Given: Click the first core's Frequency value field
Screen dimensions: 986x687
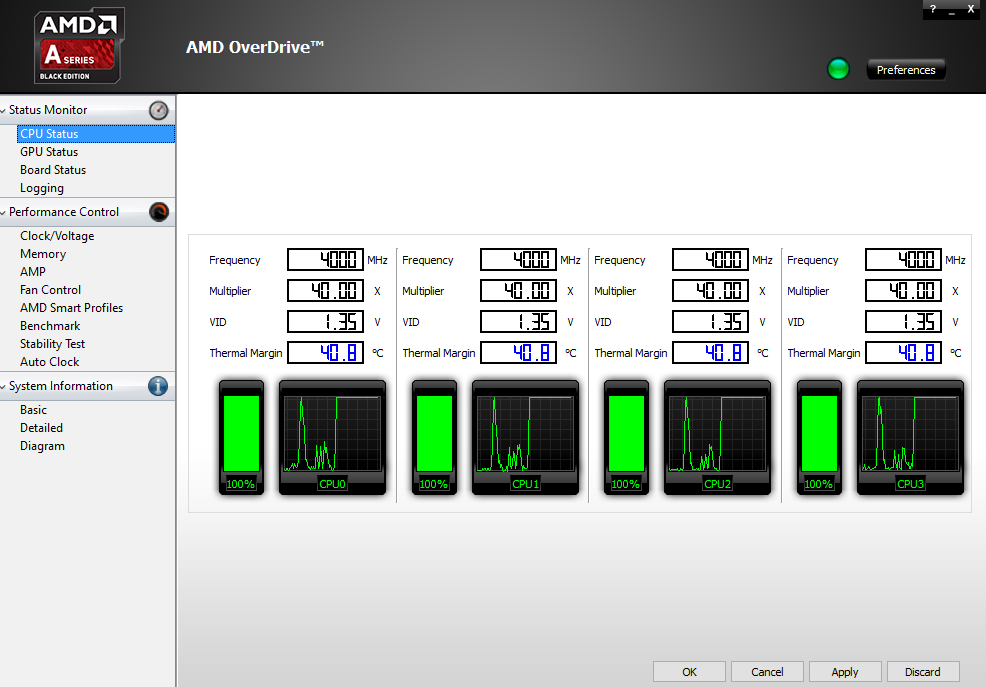Looking at the screenshot, I should (x=326, y=260).
